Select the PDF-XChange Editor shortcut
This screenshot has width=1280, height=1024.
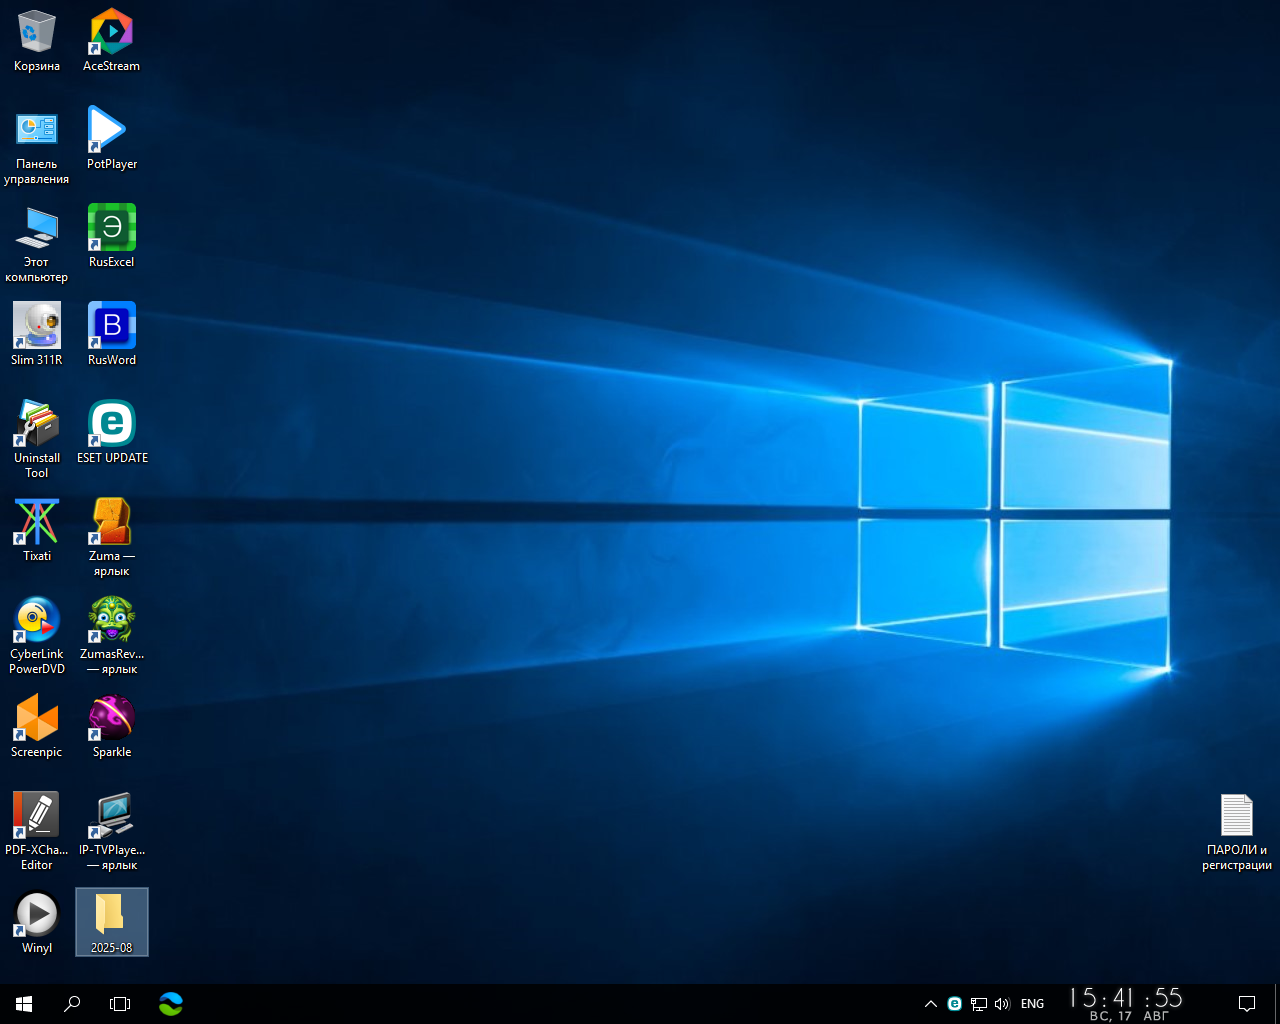[37, 833]
